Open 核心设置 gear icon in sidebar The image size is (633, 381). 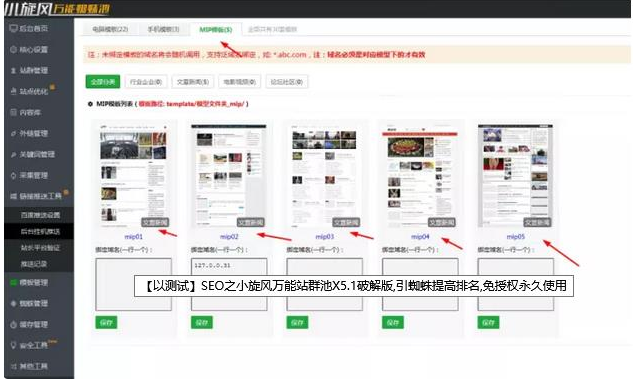pyautogui.click(x=13, y=49)
